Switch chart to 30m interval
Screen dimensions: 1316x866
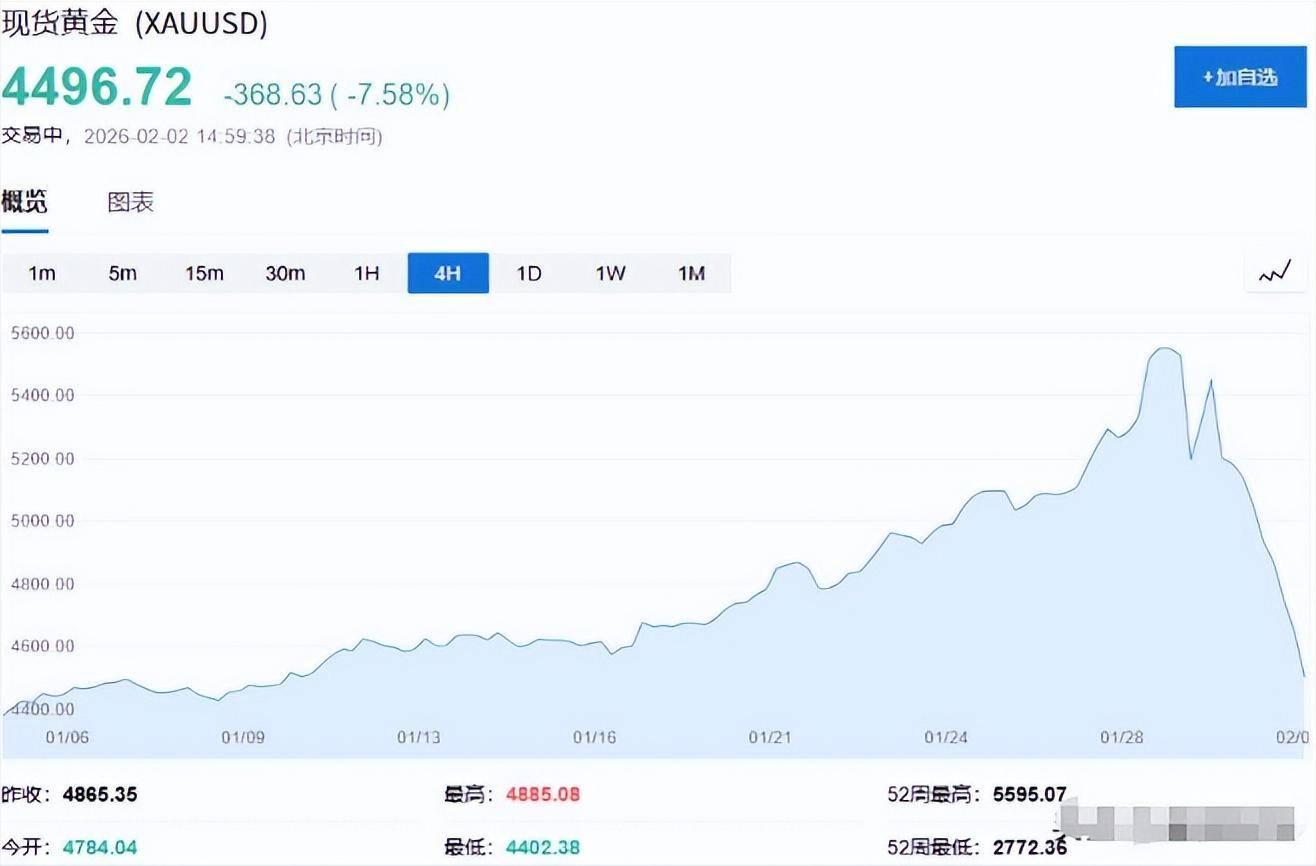point(285,273)
